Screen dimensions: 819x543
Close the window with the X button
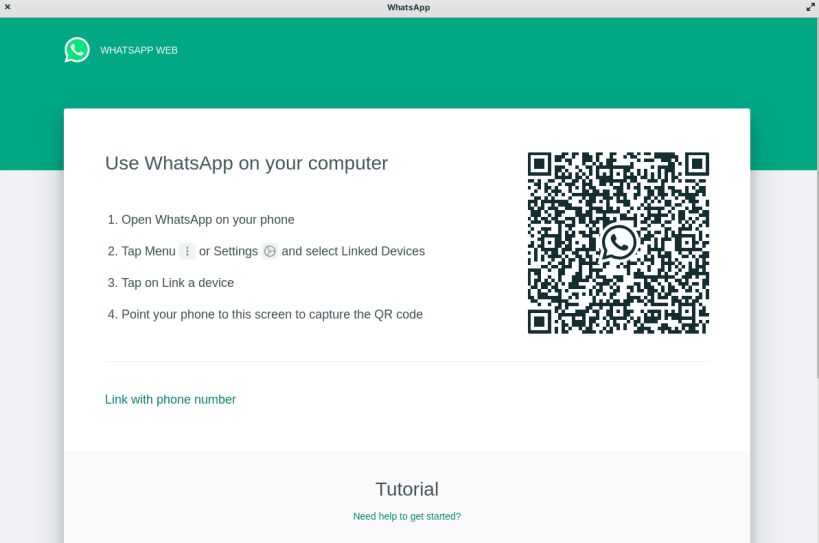point(7,7)
